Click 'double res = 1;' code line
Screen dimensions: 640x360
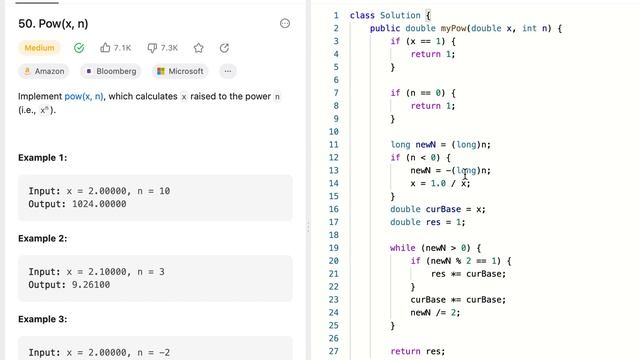click(428, 222)
